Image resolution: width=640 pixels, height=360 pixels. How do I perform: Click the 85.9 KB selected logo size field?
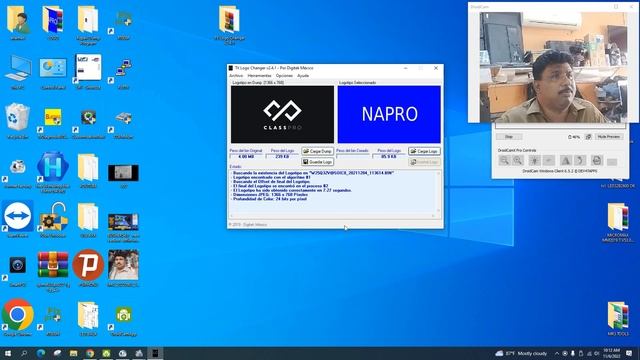[x=389, y=156]
